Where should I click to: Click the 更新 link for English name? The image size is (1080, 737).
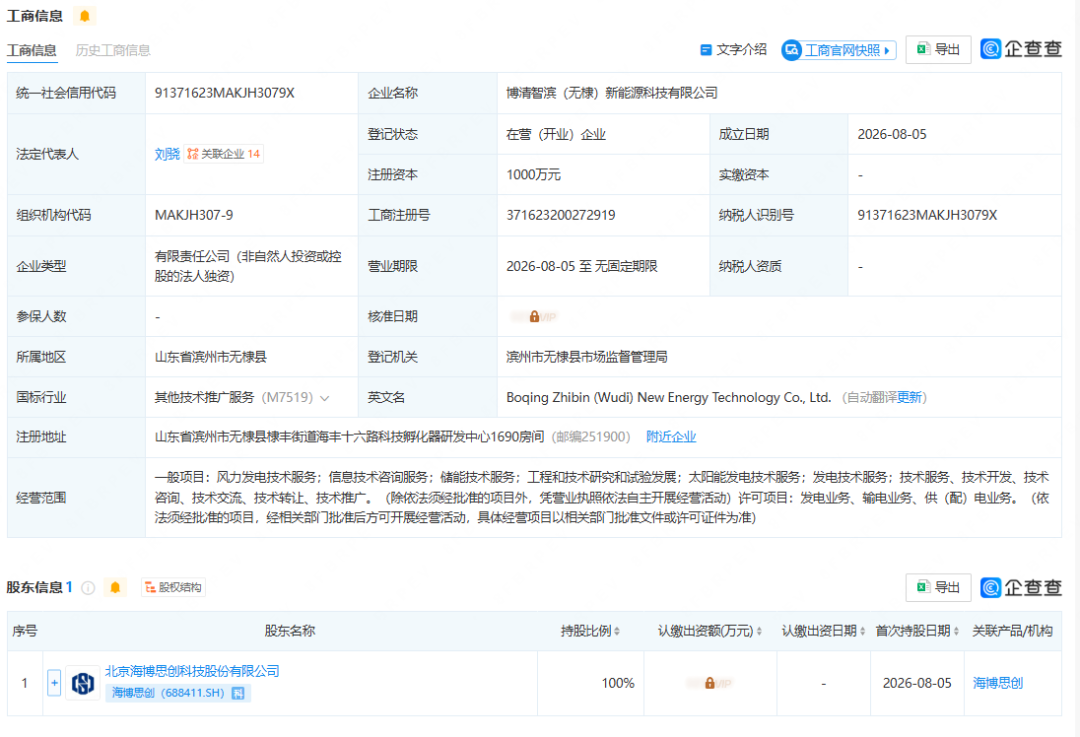point(909,397)
